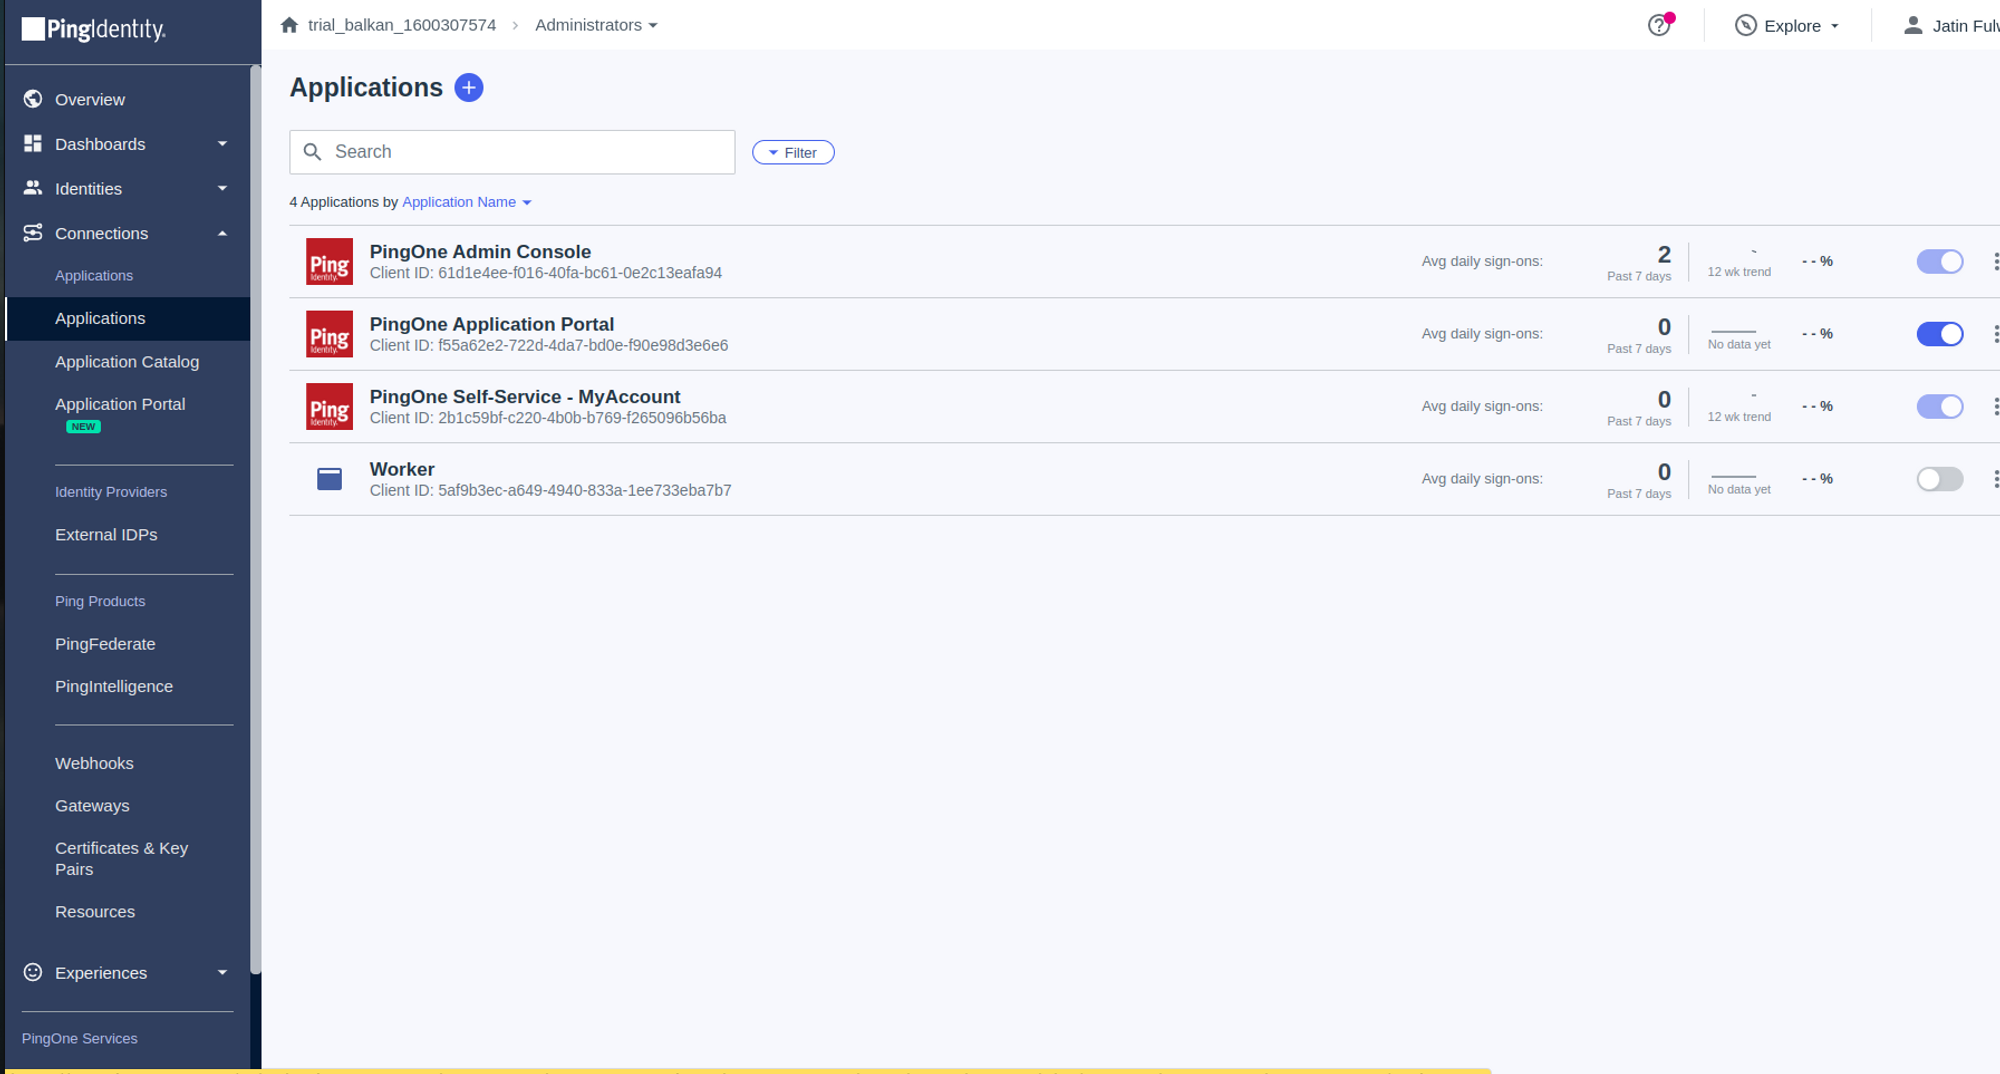2000x1074 pixels.
Task: Click 'PingOne Services' section label
Action: (x=80, y=1038)
